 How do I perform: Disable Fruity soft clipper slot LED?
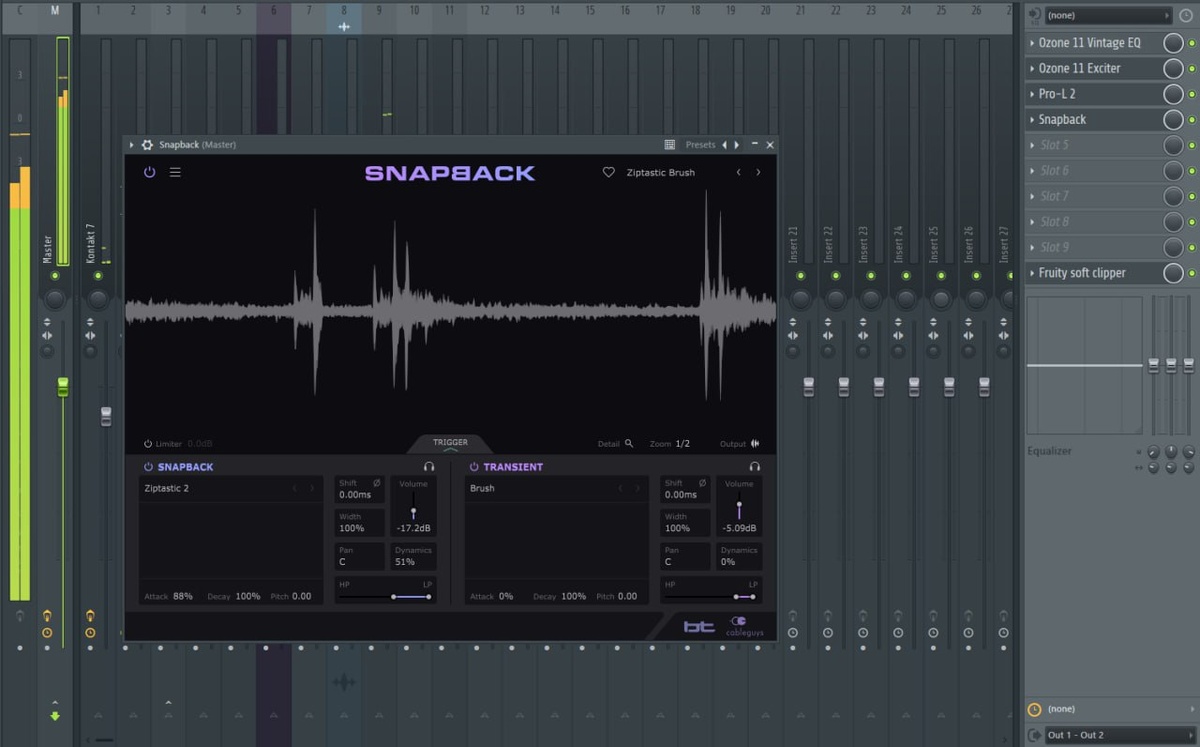pos(1192,273)
